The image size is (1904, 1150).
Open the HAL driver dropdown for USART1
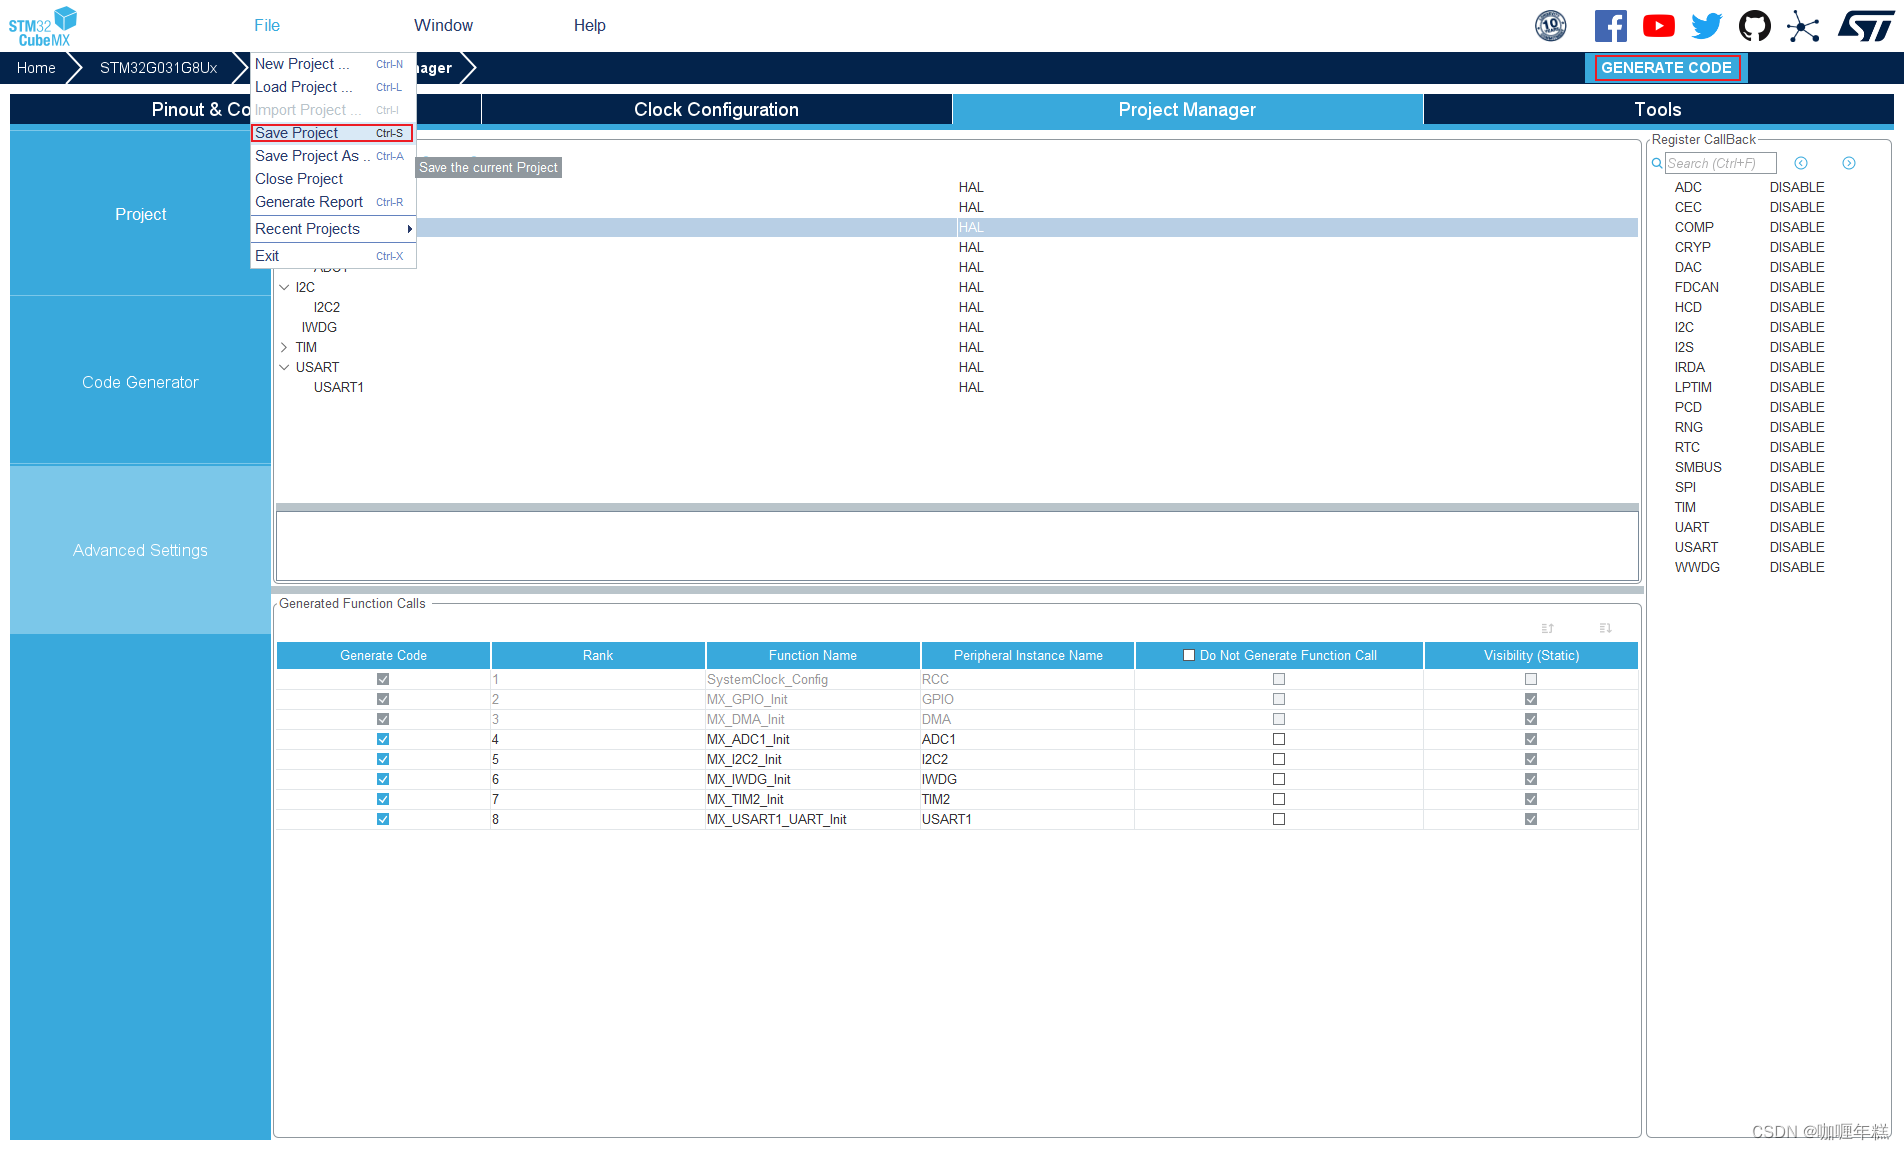pos(971,387)
